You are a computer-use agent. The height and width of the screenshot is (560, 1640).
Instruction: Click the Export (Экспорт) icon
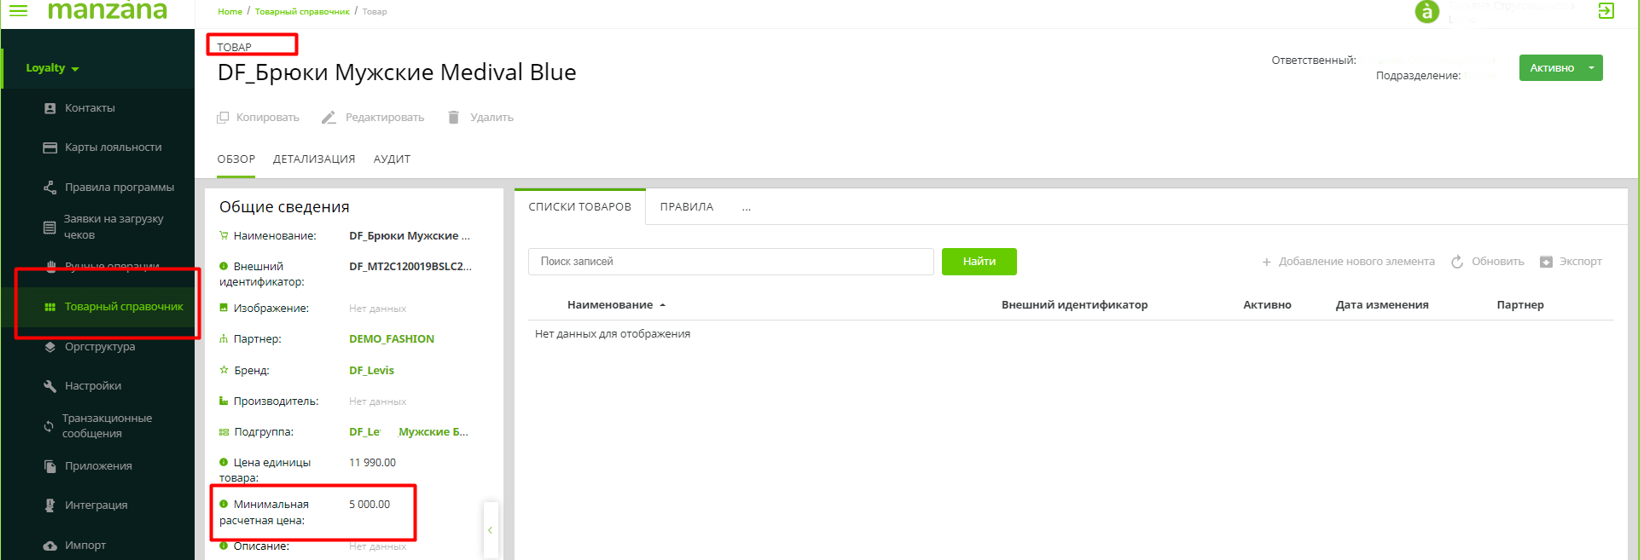click(x=1546, y=262)
